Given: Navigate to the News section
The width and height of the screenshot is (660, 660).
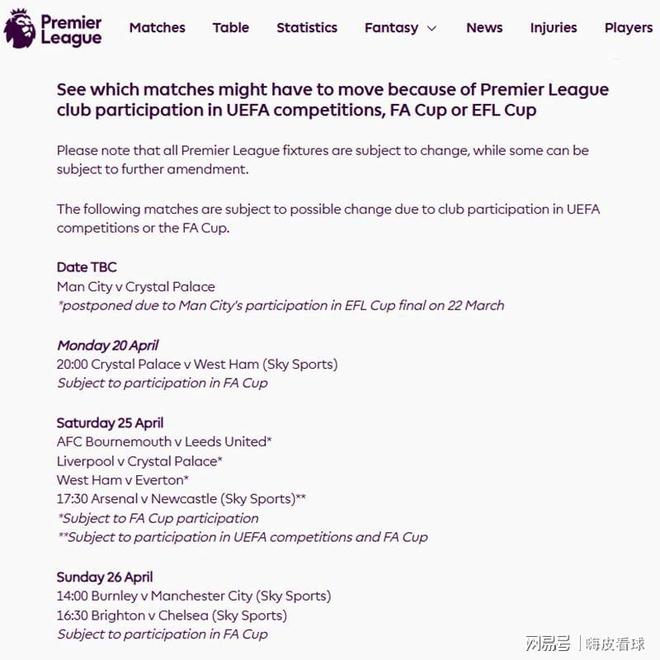Looking at the screenshot, I should (484, 28).
